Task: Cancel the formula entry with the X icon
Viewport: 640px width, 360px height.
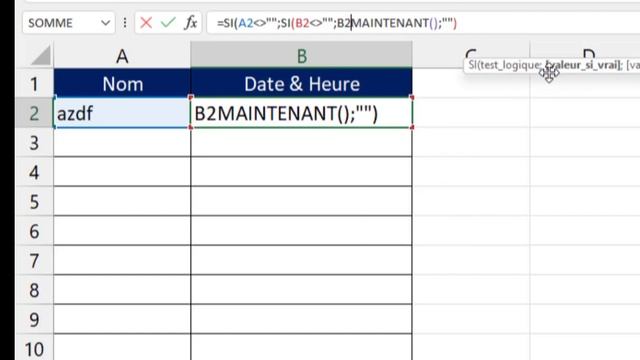Action: [146, 23]
